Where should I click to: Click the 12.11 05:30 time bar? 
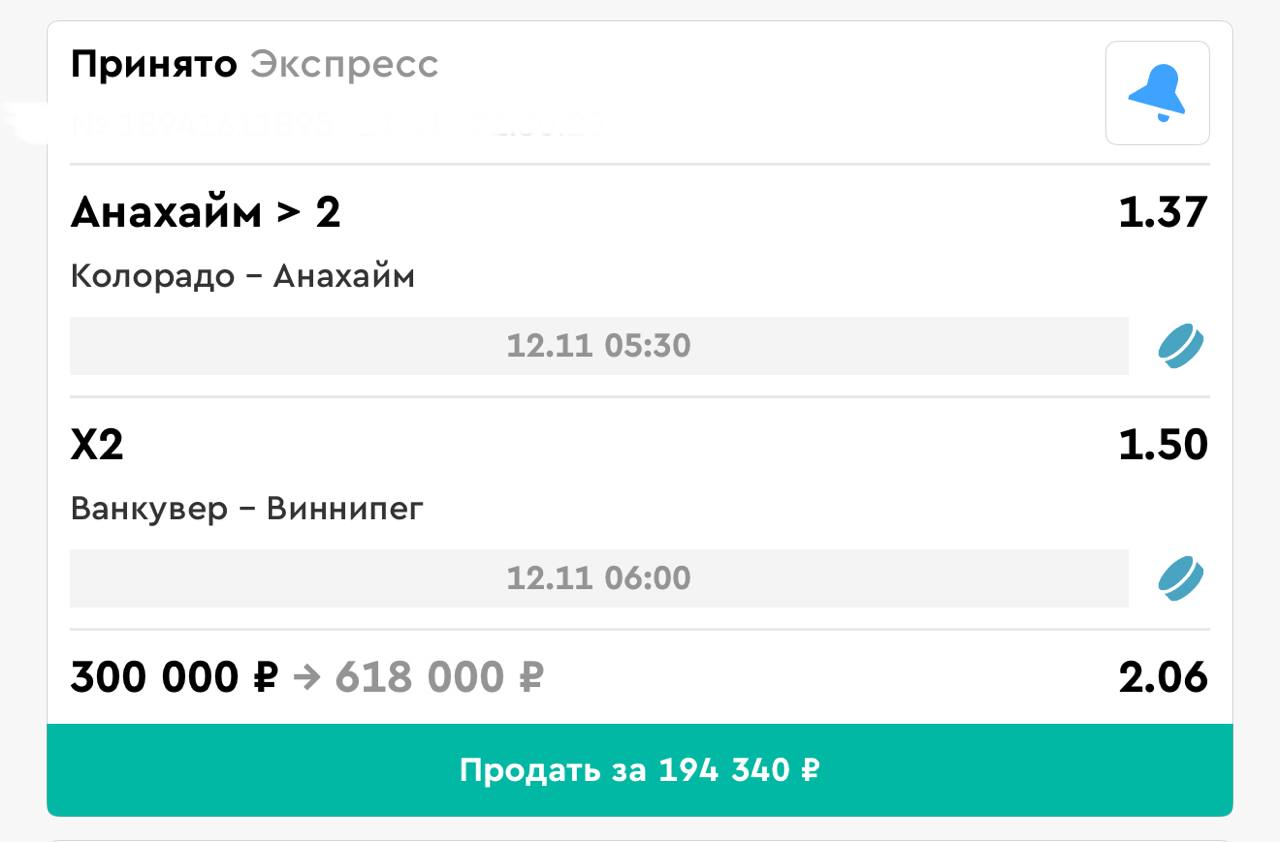tap(598, 346)
